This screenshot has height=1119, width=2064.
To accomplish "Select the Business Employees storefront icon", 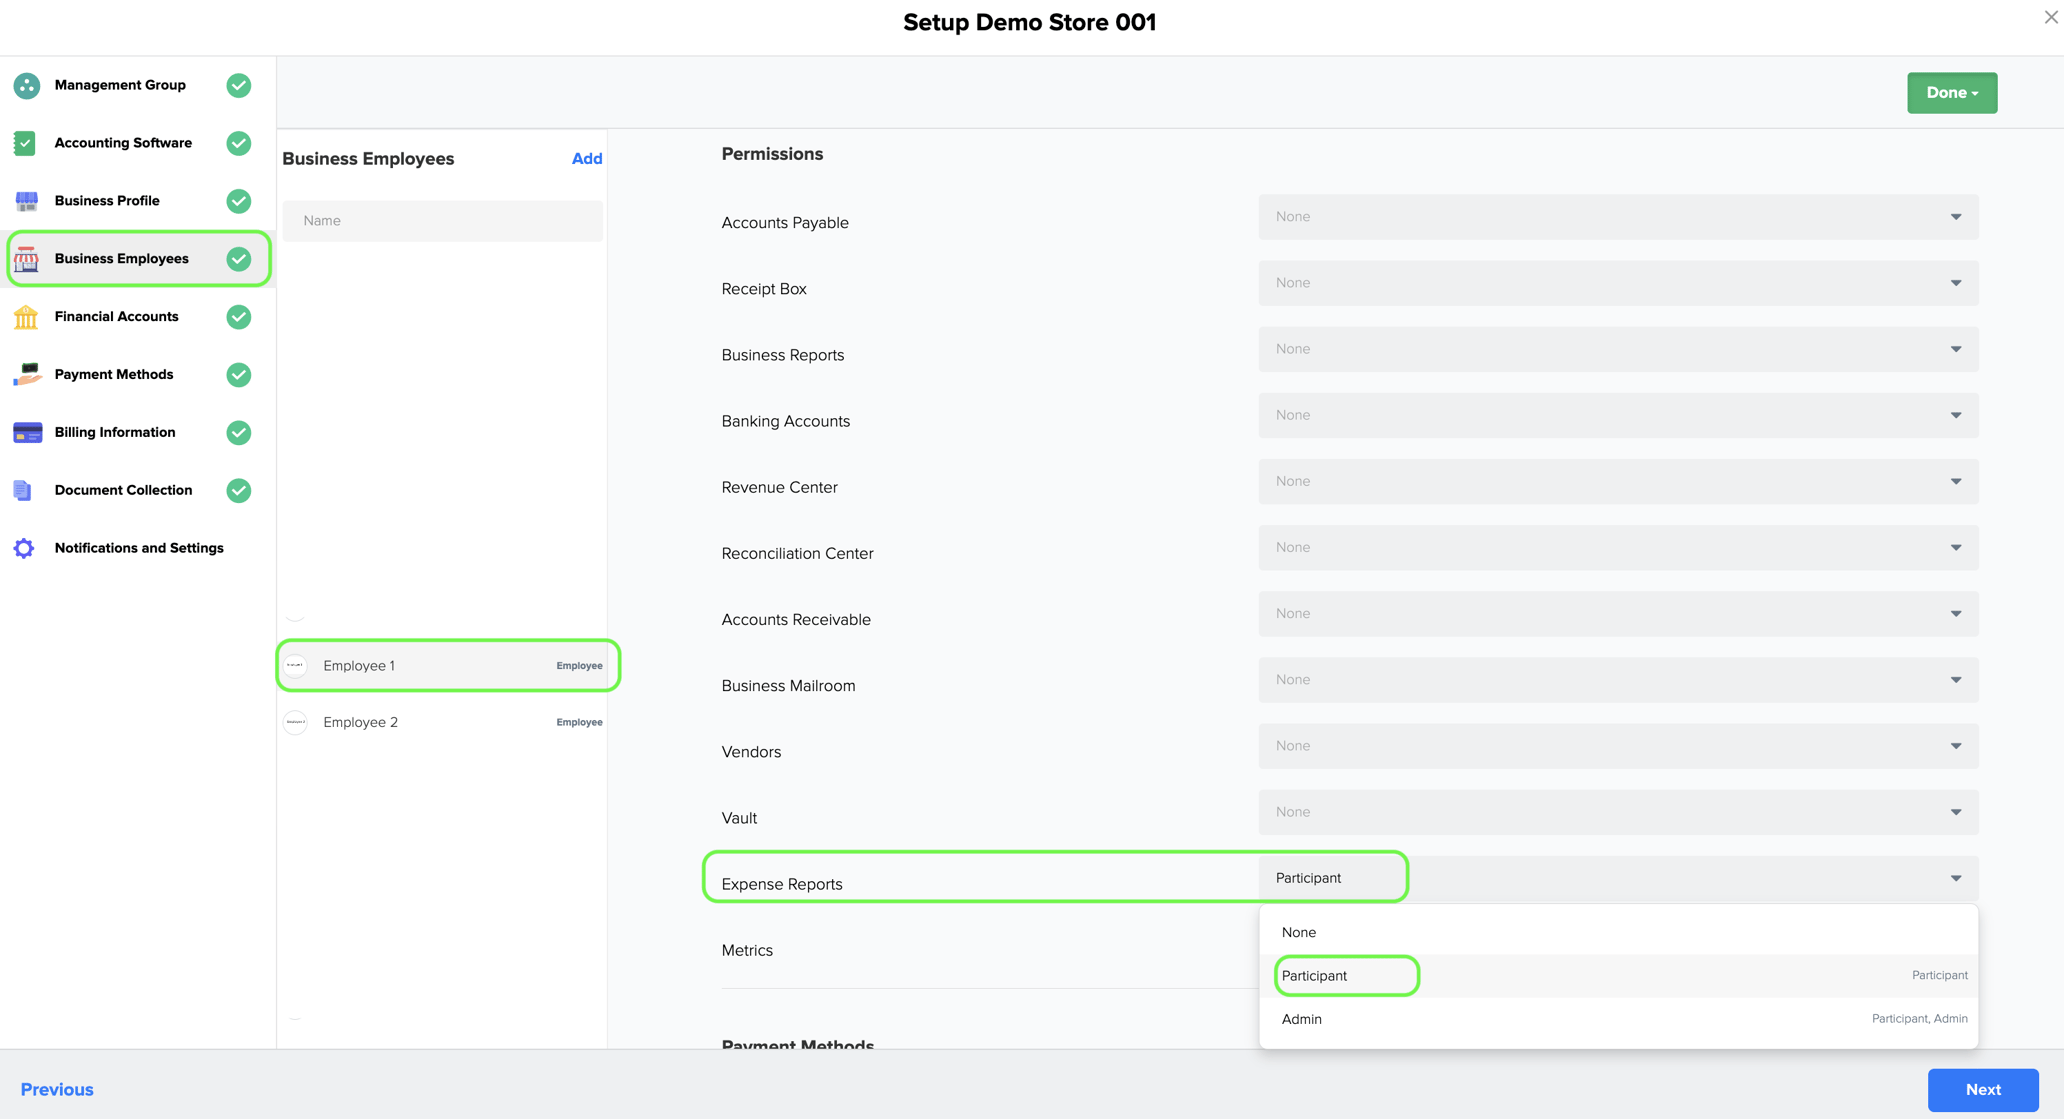I will click(x=25, y=259).
